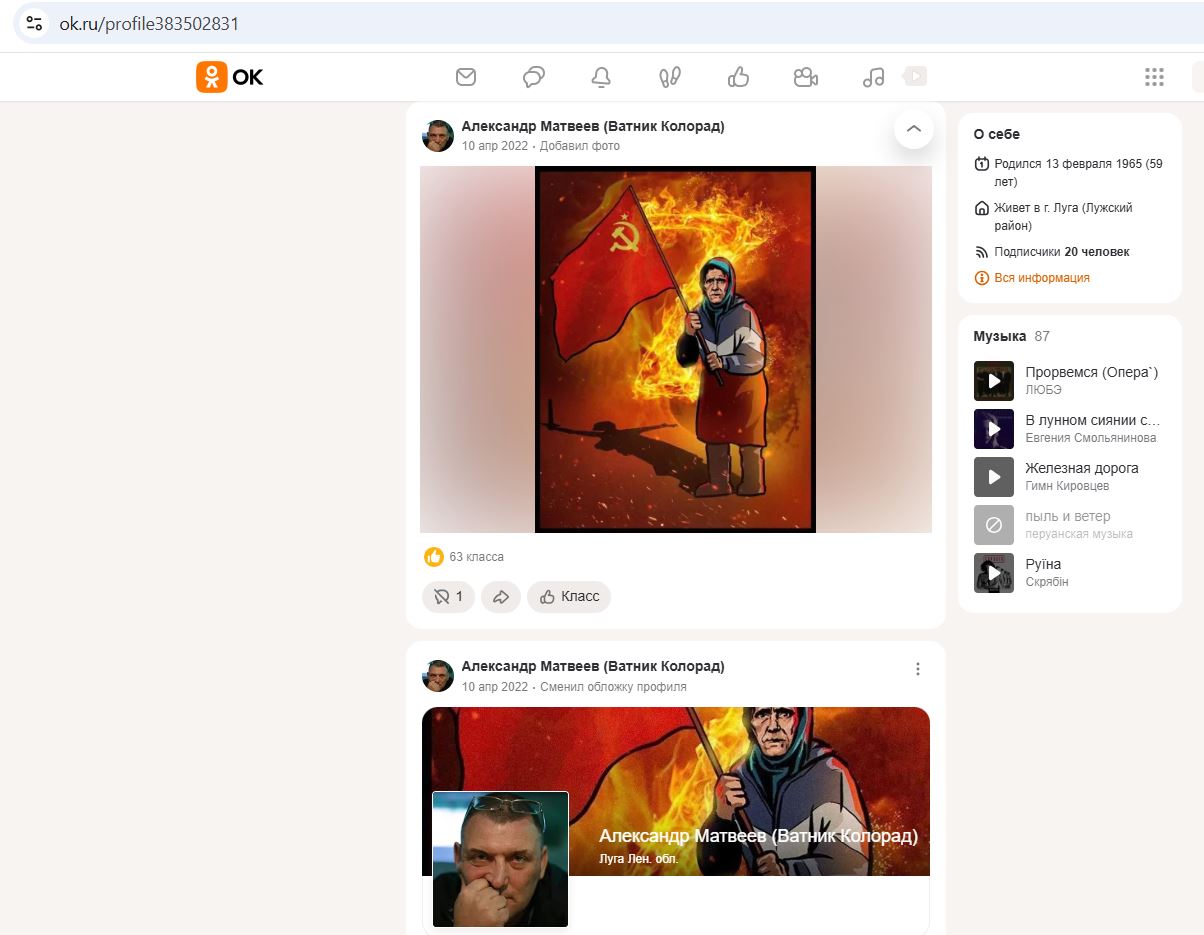This screenshot has height=935, width=1204.
Task: Click the О себе heading
Action: tap(997, 134)
